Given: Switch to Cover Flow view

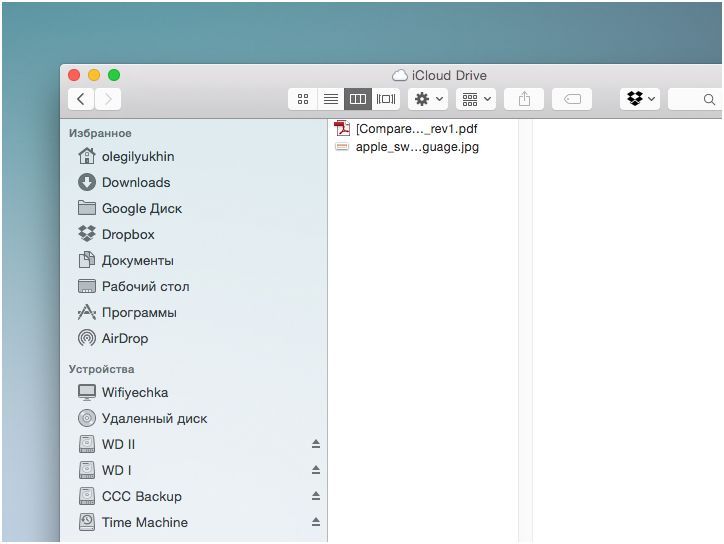Looking at the screenshot, I should pyautogui.click(x=386, y=99).
